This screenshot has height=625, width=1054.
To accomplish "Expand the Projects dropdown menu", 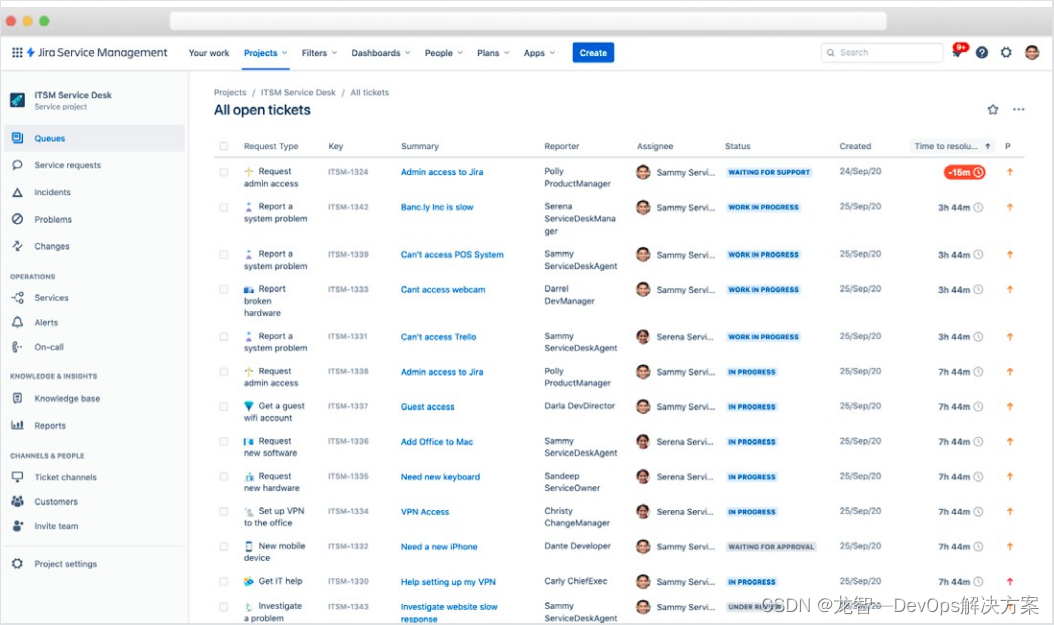I will point(266,53).
